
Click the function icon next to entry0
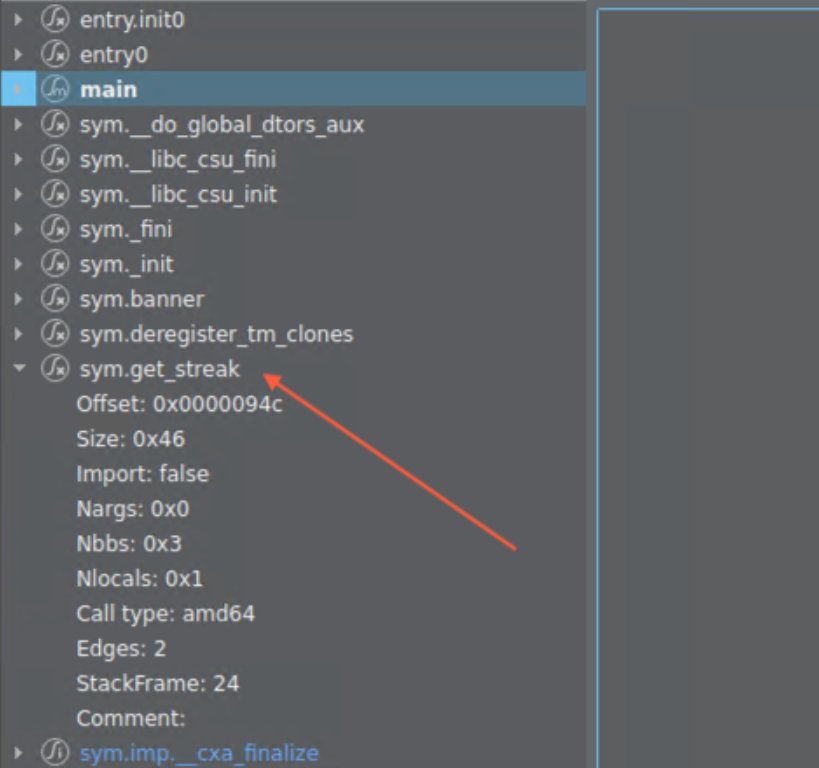click(x=55, y=55)
